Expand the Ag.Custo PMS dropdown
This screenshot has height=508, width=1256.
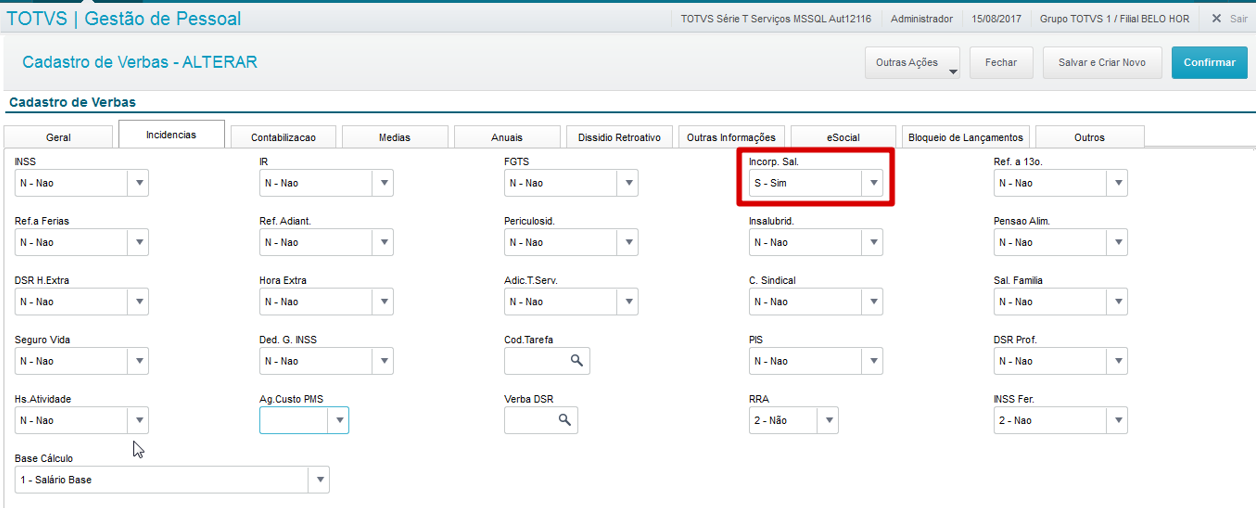tap(339, 421)
